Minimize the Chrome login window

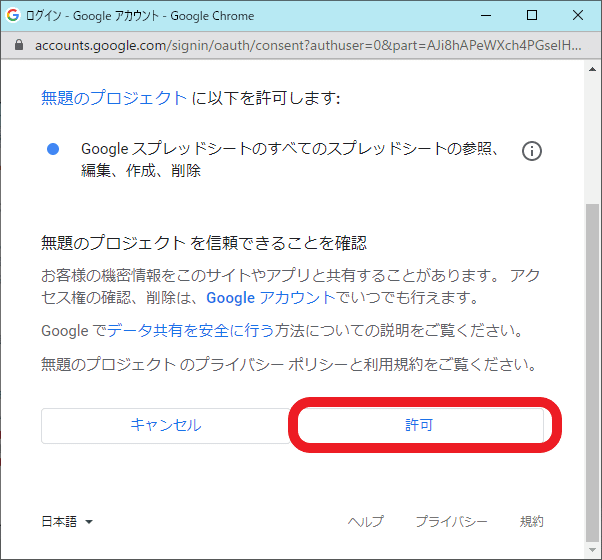(486, 15)
